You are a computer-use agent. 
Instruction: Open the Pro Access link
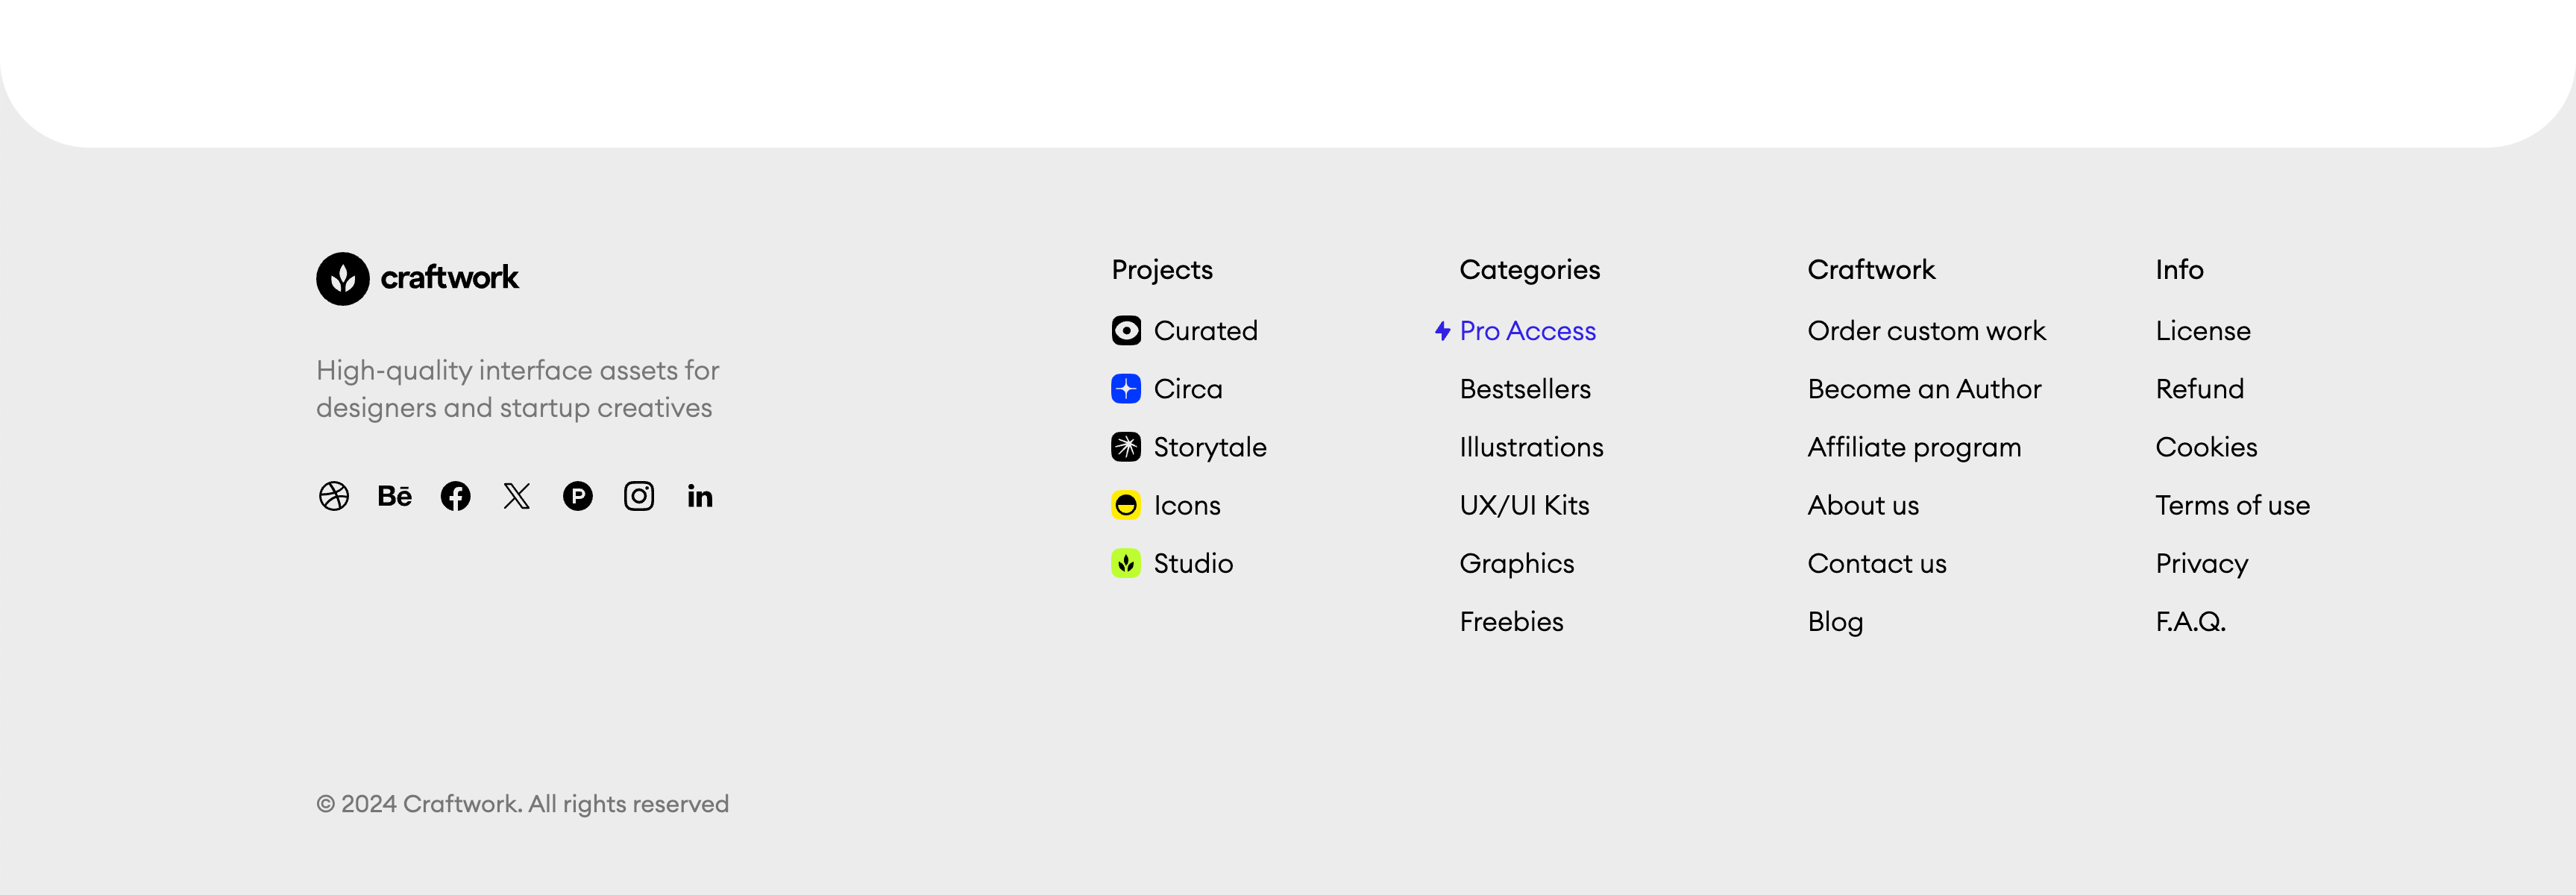pos(1527,331)
